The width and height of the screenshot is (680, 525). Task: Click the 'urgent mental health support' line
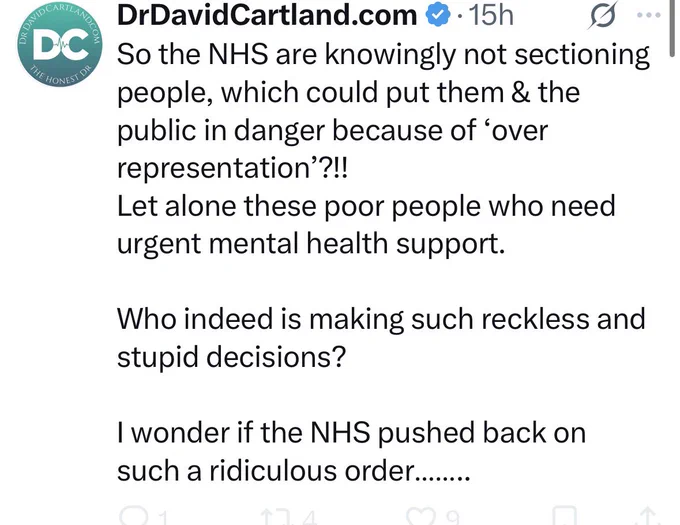[x=311, y=244]
